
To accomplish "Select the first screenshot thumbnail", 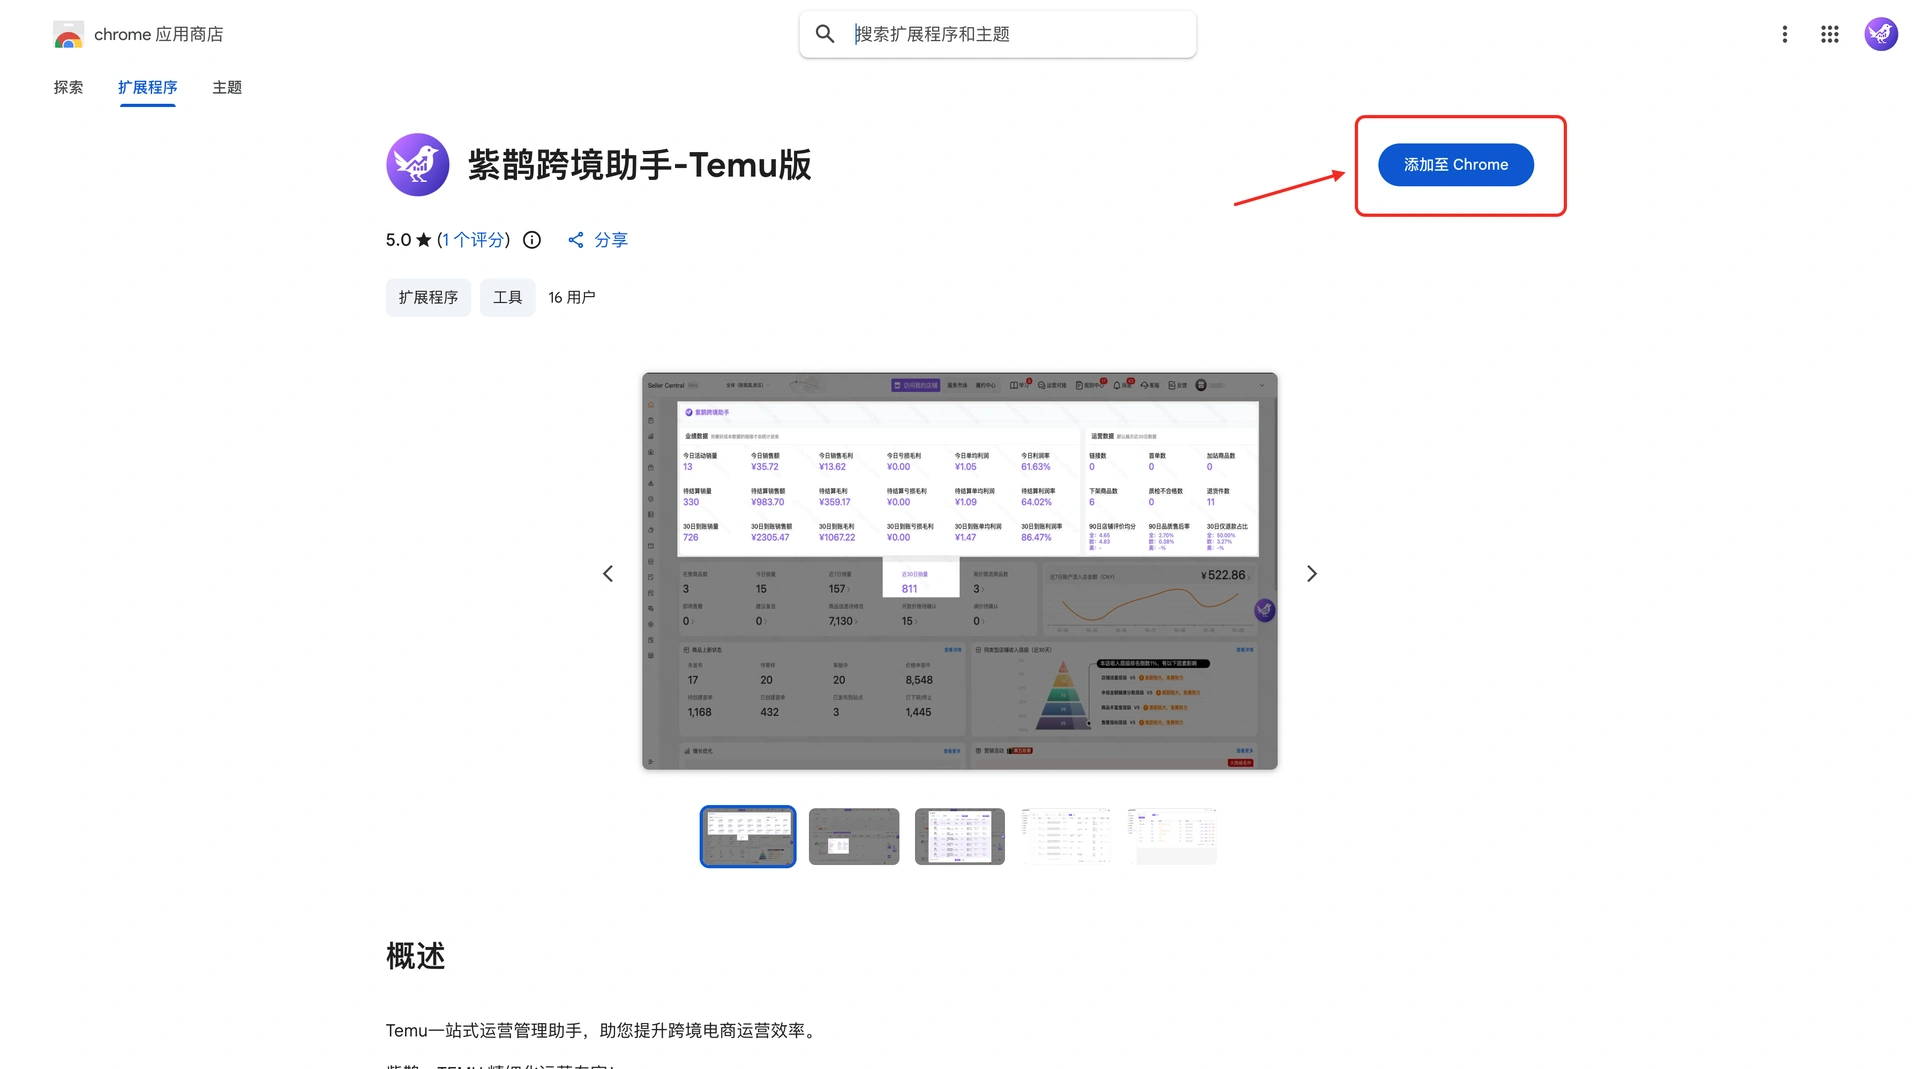I will click(748, 836).
